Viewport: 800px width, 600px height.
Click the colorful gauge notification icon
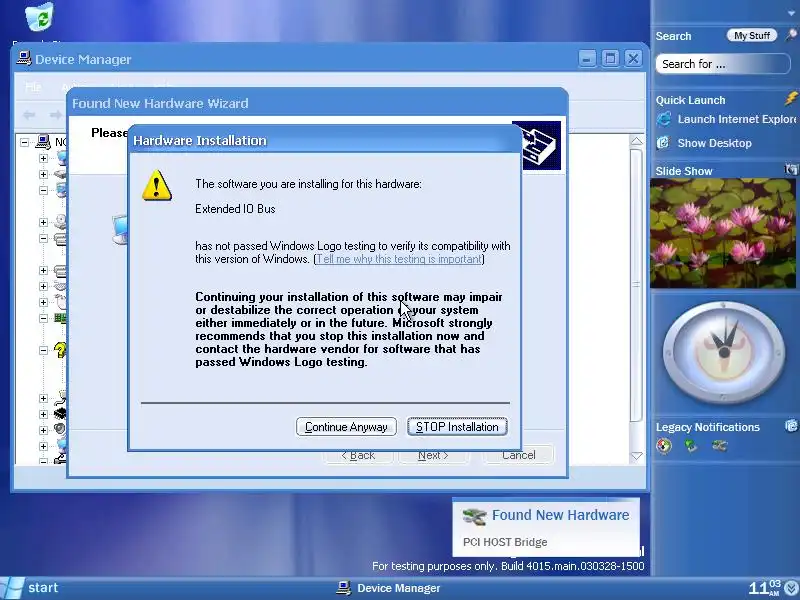click(x=664, y=446)
